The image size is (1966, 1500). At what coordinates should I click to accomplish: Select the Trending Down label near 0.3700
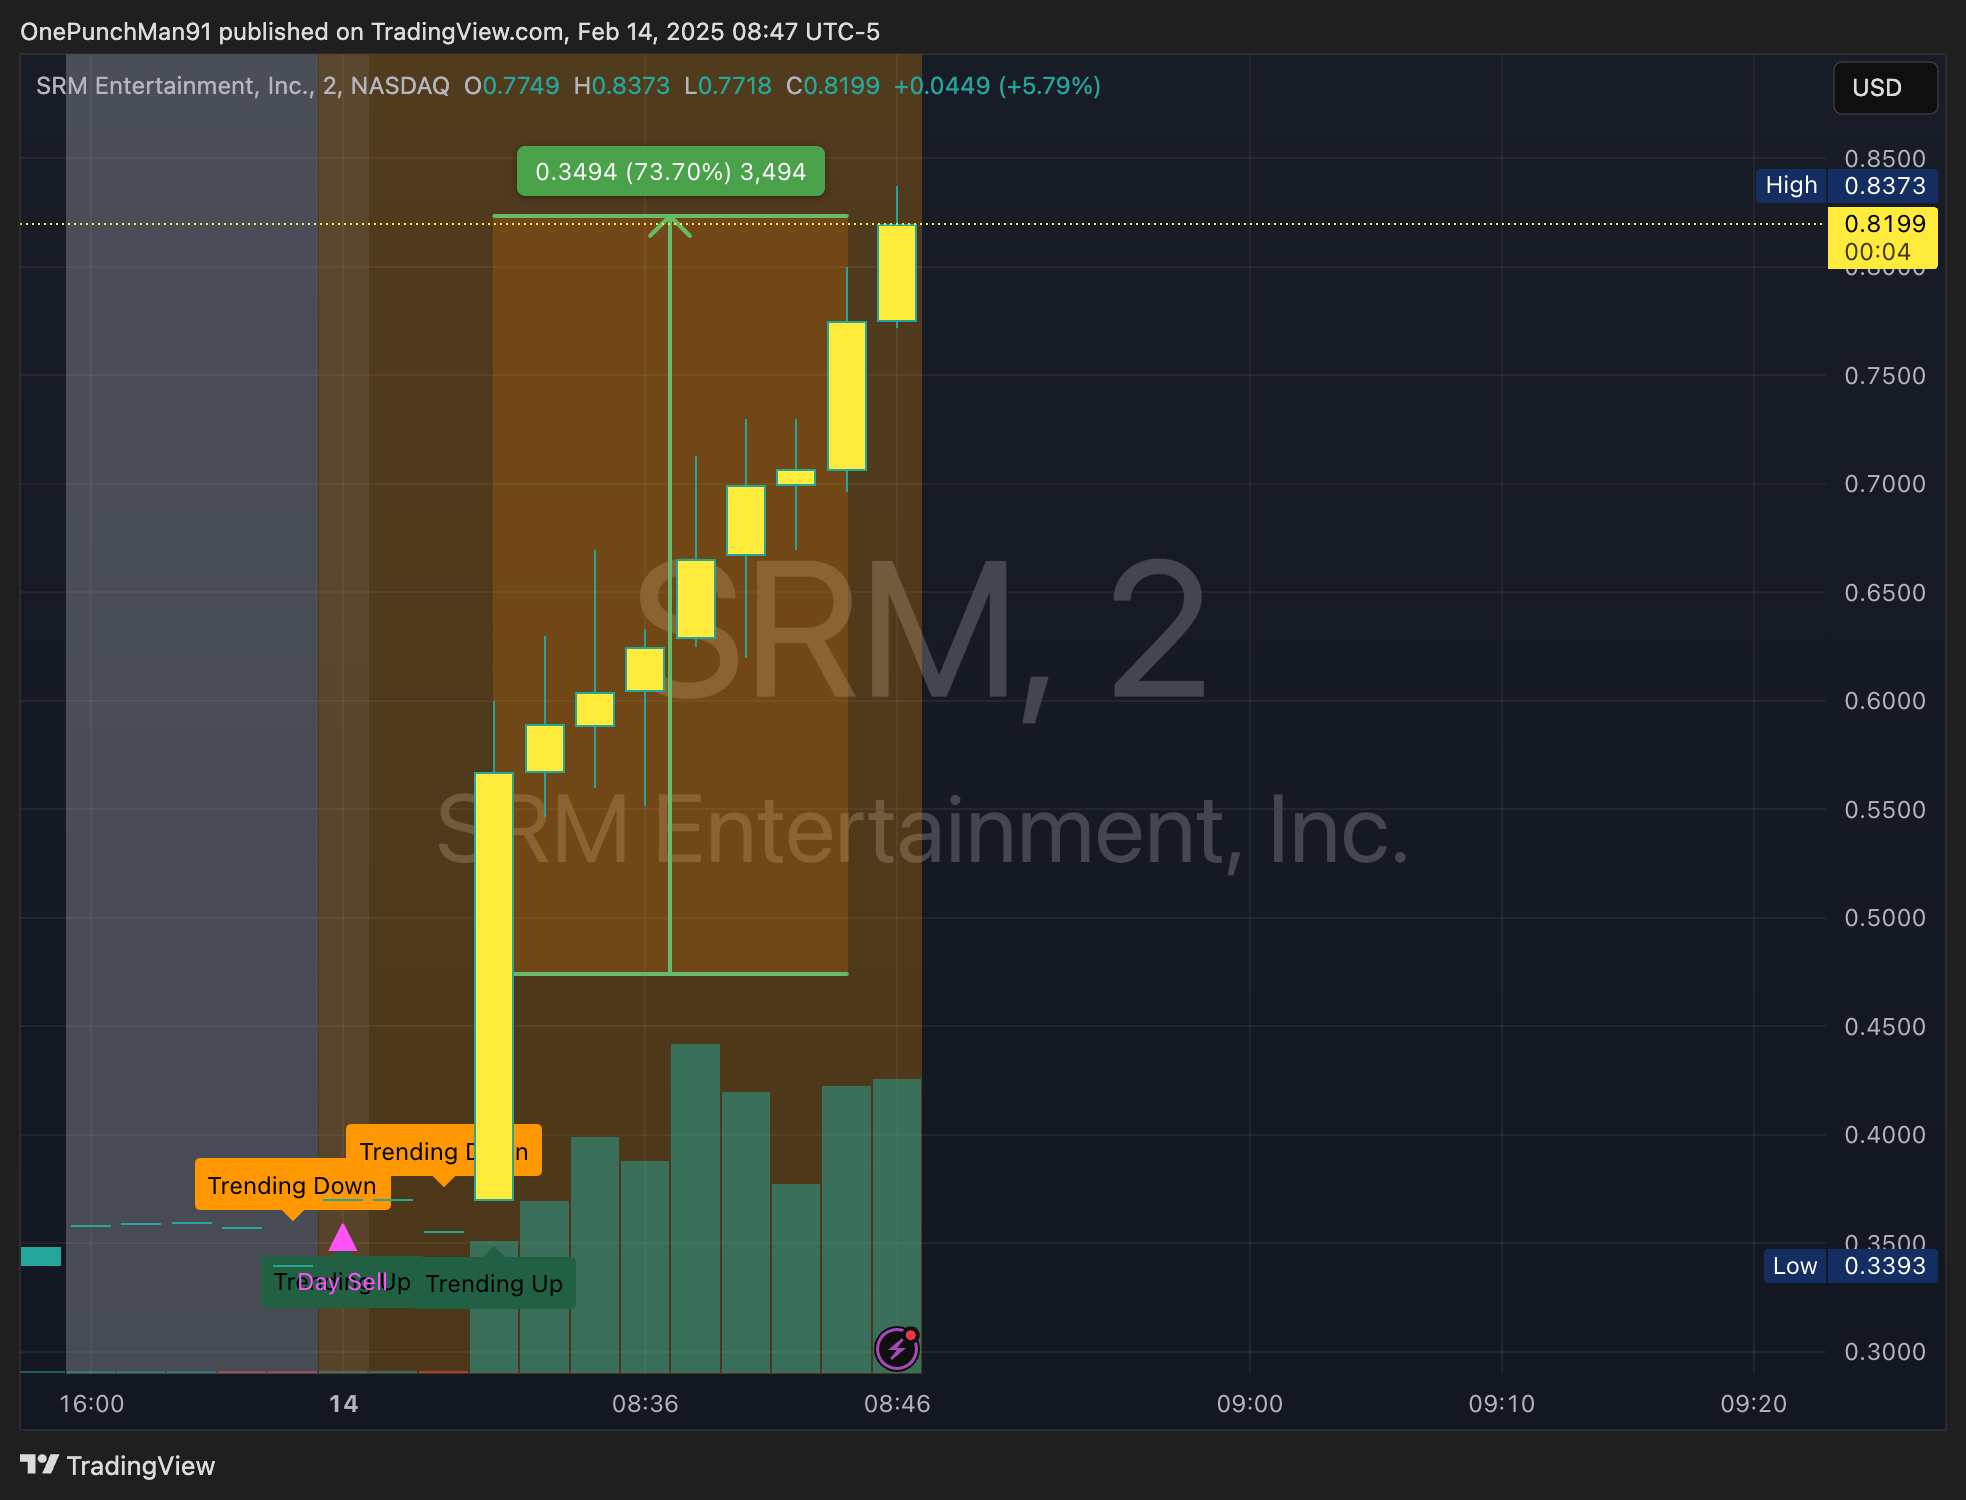[x=292, y=1185]
